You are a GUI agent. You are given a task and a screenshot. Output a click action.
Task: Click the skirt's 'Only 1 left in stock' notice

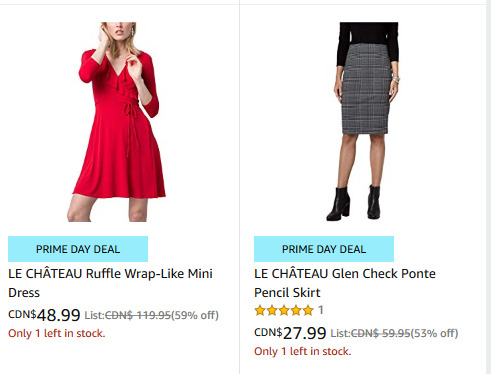coord(303,351)
